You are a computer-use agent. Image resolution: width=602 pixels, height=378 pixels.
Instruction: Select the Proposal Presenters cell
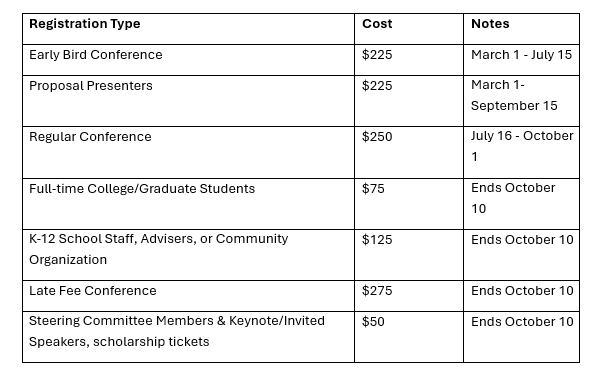coord(188,101)
